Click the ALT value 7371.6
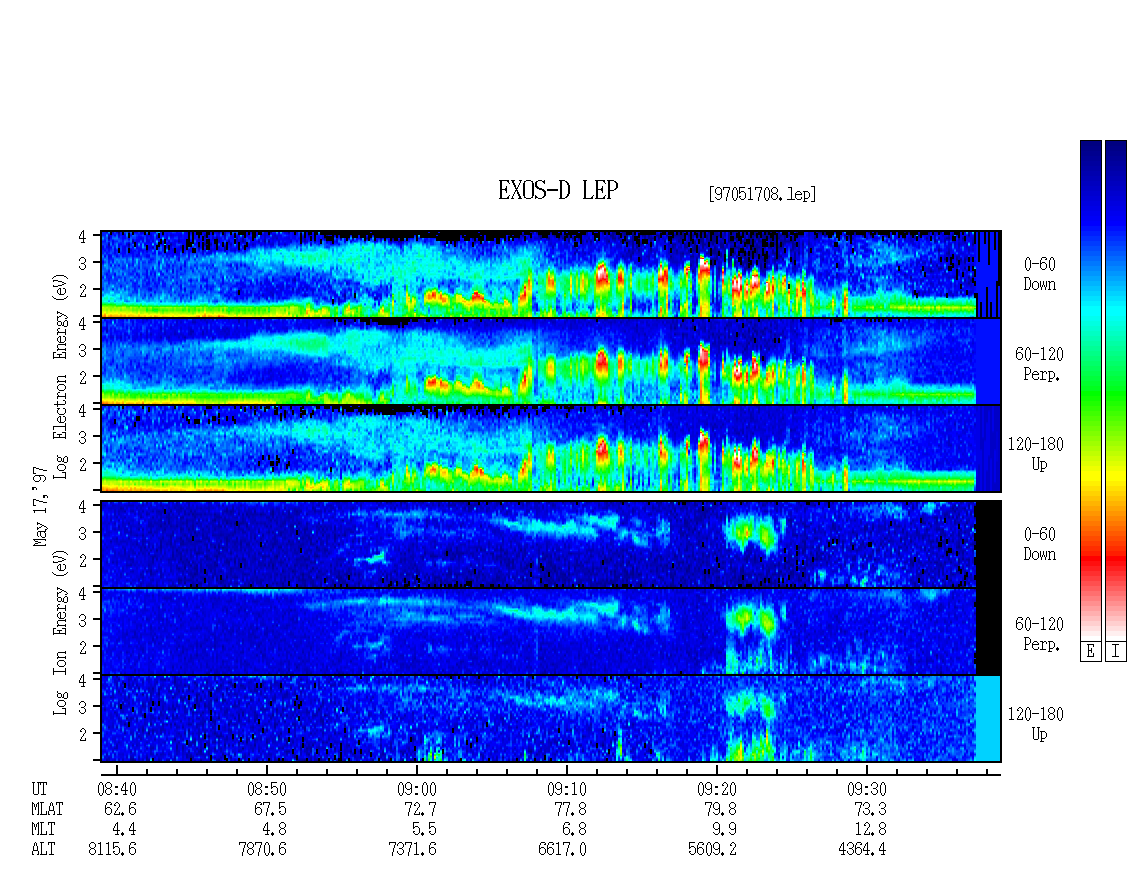Viewport: 1130px width, 875px height. click(x=412, y=850)
